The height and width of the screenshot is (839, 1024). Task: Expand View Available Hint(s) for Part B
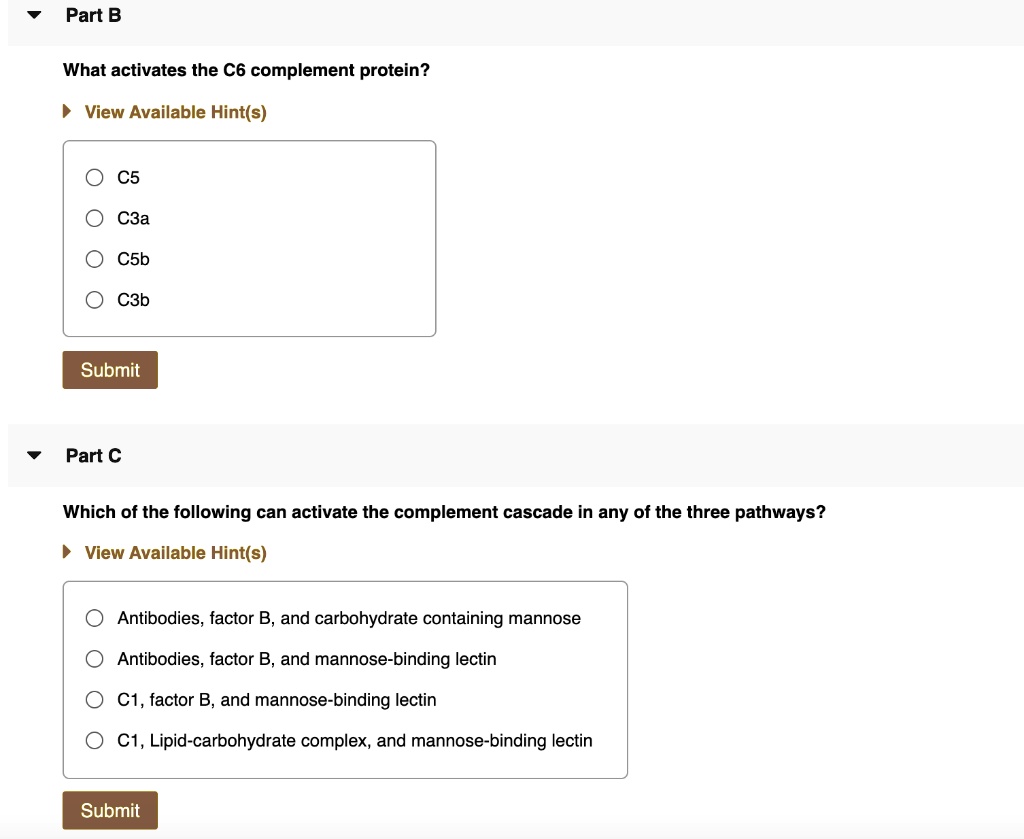click(x=67, y=112)
